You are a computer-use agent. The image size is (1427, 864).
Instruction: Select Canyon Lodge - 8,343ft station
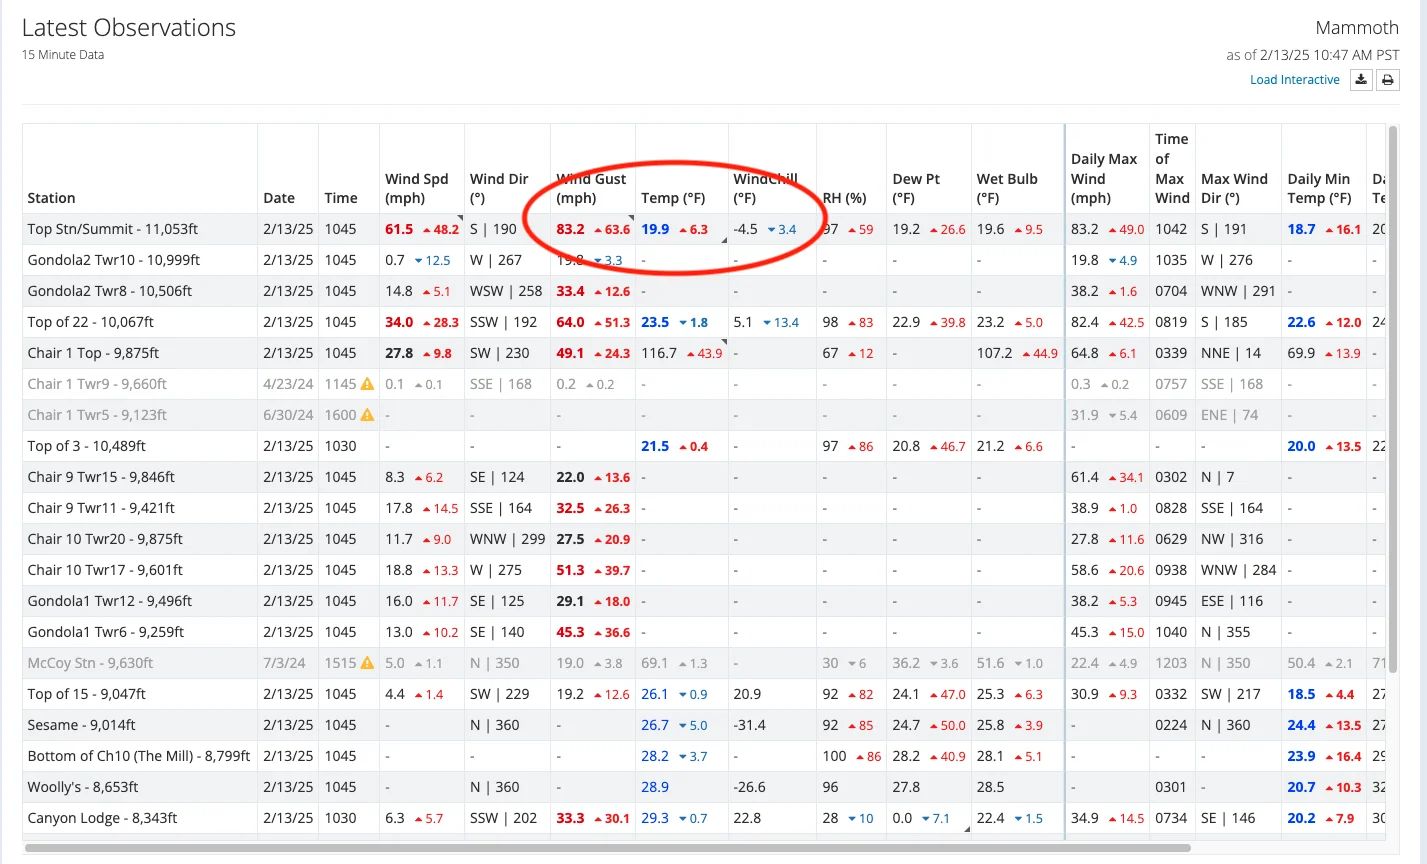pyautogui.click(x=102, y=818)
